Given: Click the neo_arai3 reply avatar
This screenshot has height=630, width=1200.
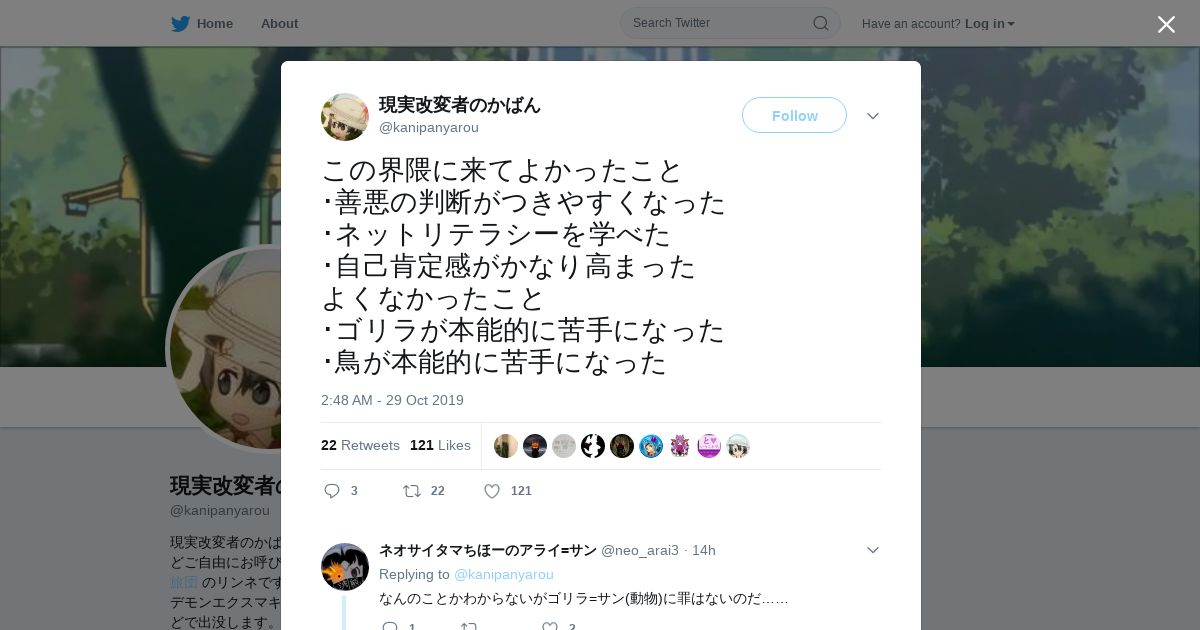Looking at the screenshot, I should tap(345, 567).
